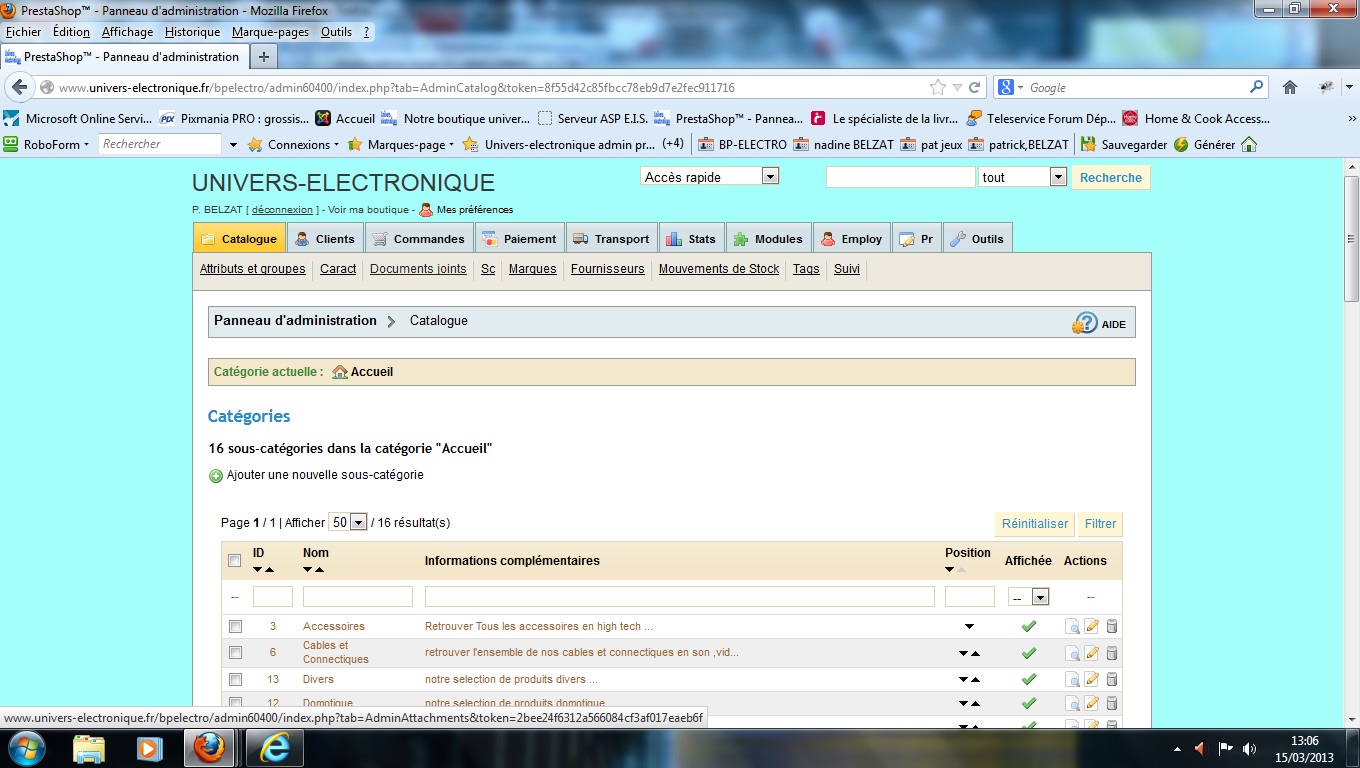The height and width of the screenshot is (768, 1360).
Task: Show hidden icons in the system tray
Action: click(1176, 748)
